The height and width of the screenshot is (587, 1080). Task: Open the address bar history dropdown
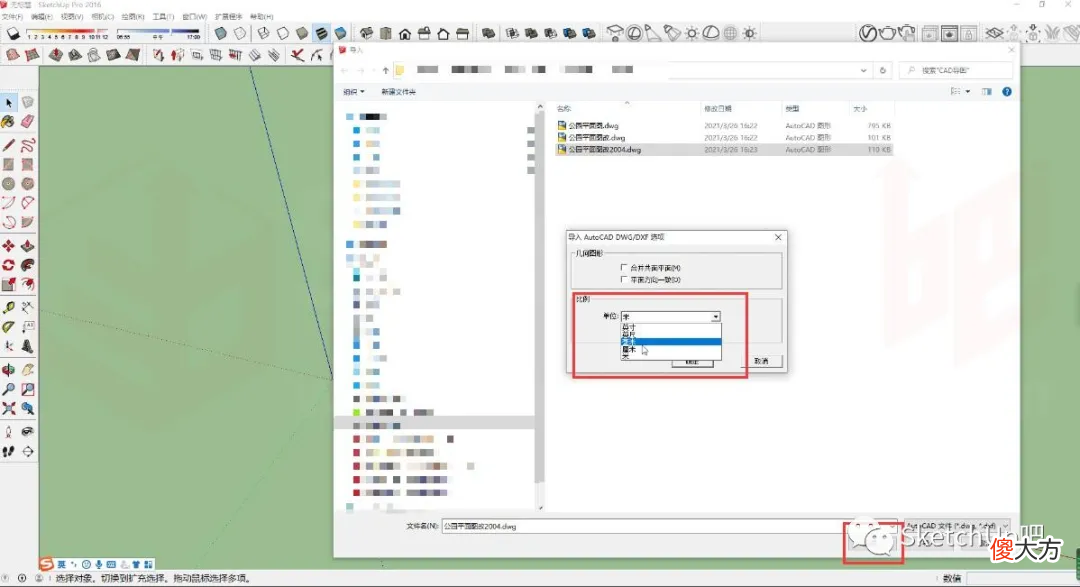coord(863,70)
